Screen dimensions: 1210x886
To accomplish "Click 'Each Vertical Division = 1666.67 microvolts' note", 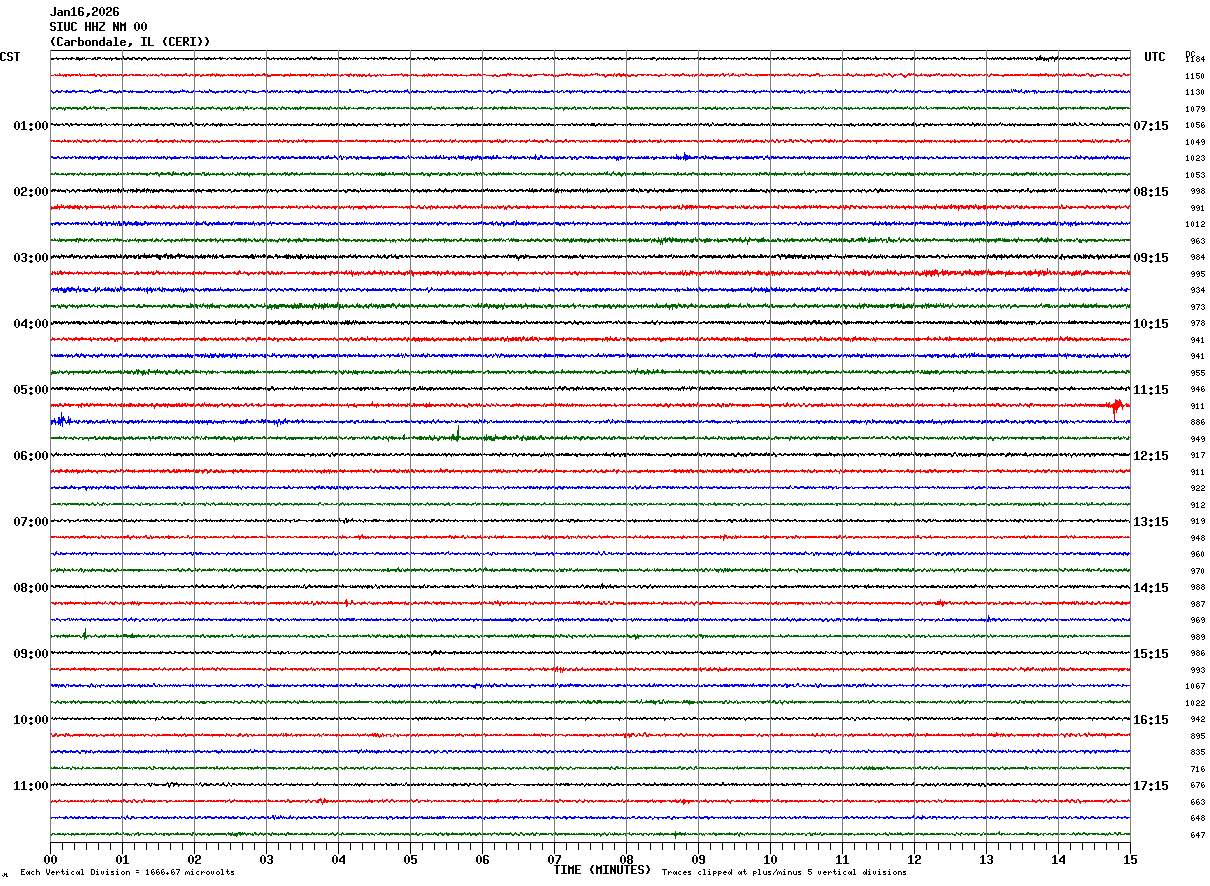I will click(x=127, y=873).
